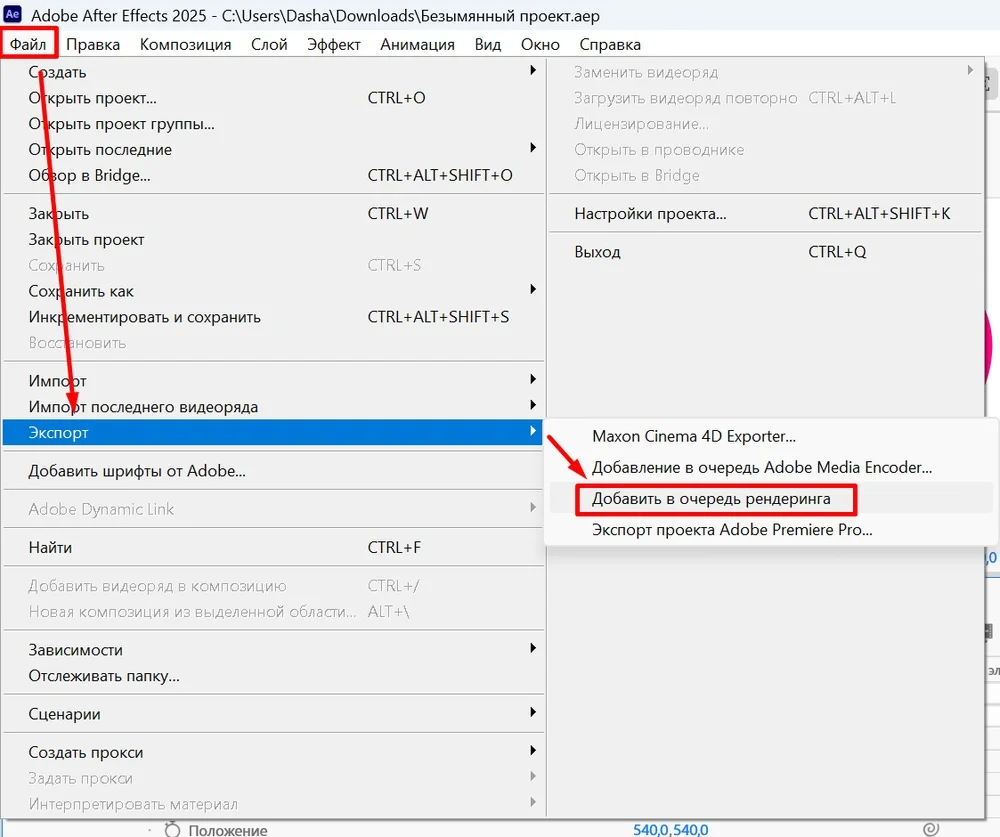Image resolution: width=1000 pixels, height=837 pixels.
Task: Open the Сохранить как submenu
Action: pos(533,291)
